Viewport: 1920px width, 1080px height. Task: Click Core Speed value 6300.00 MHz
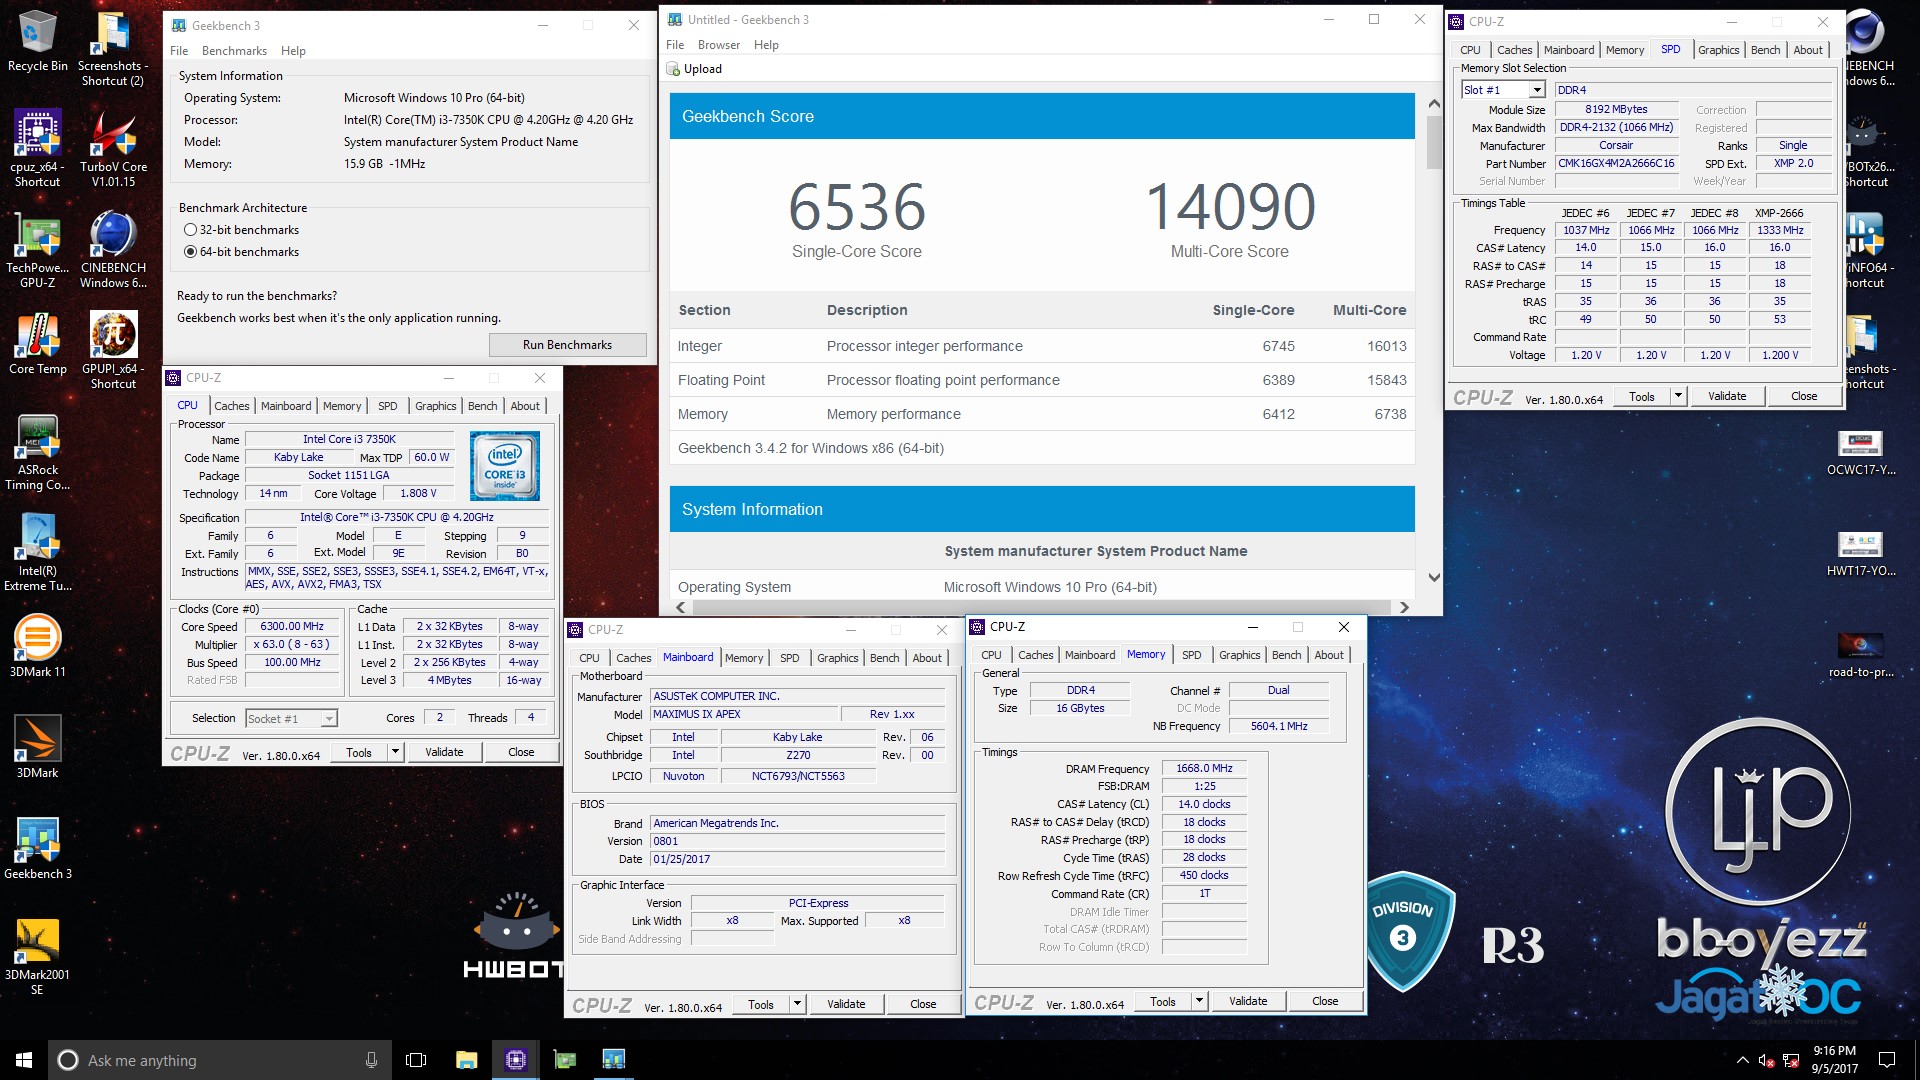point(292,627)
